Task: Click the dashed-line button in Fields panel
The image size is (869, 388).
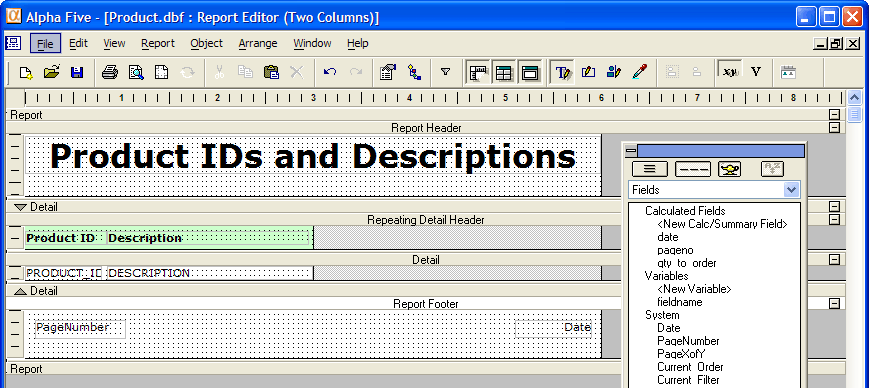Action: [693, 170]
